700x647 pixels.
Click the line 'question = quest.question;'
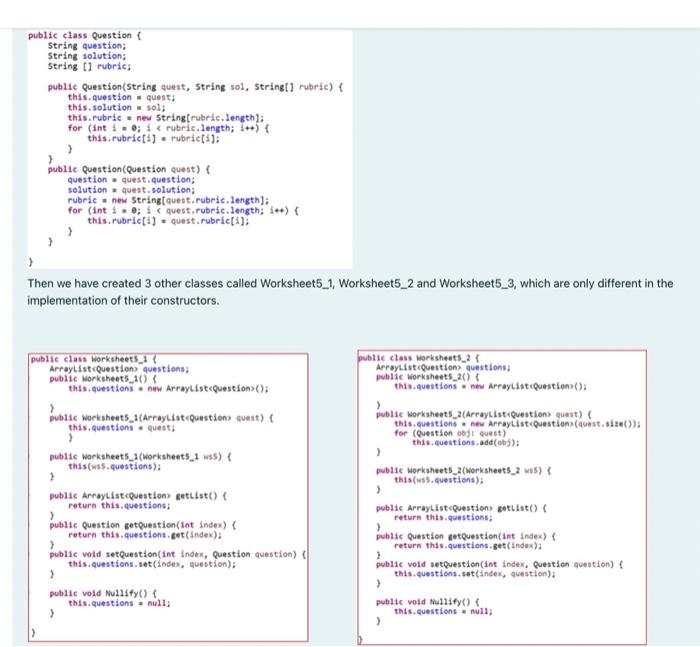pos(131,179)
